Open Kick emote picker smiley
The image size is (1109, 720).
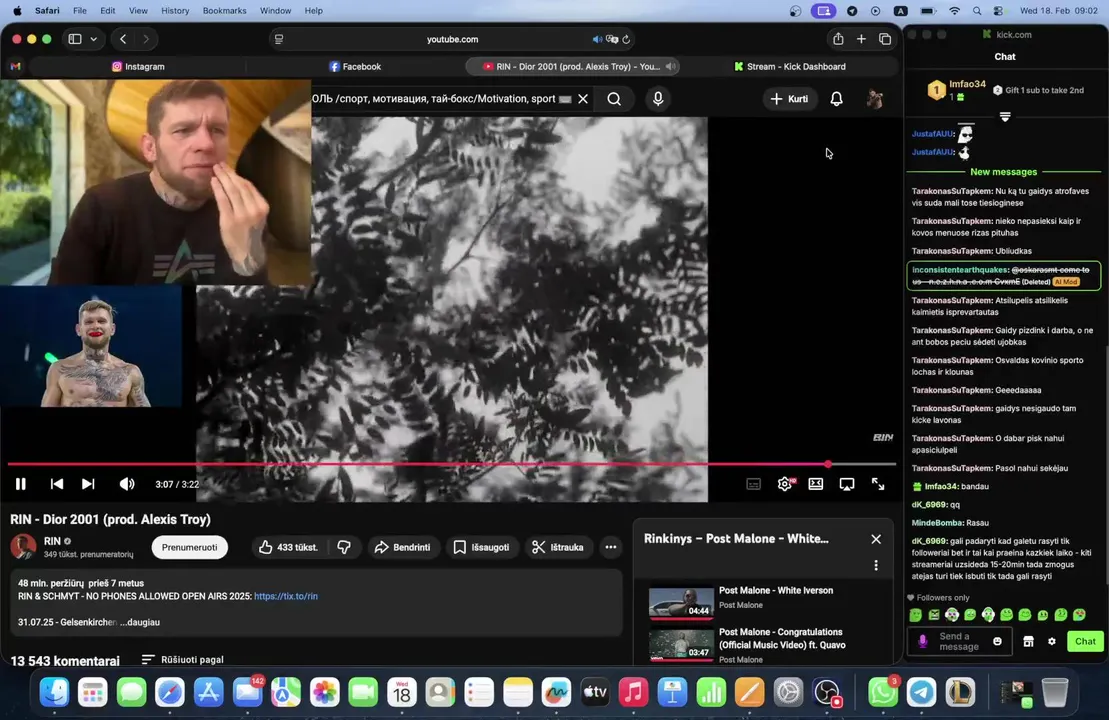point(997,641)
